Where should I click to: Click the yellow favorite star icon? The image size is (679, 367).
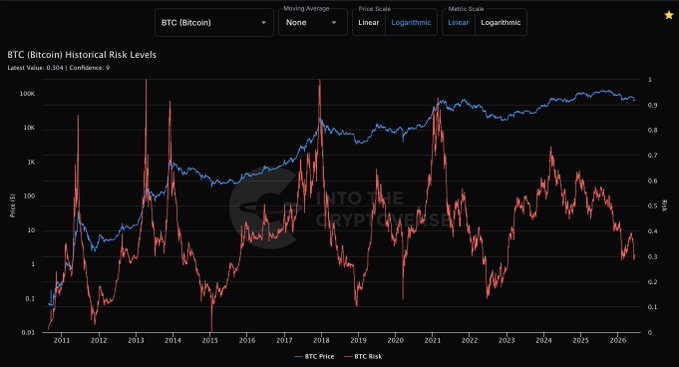coord(669,15)
